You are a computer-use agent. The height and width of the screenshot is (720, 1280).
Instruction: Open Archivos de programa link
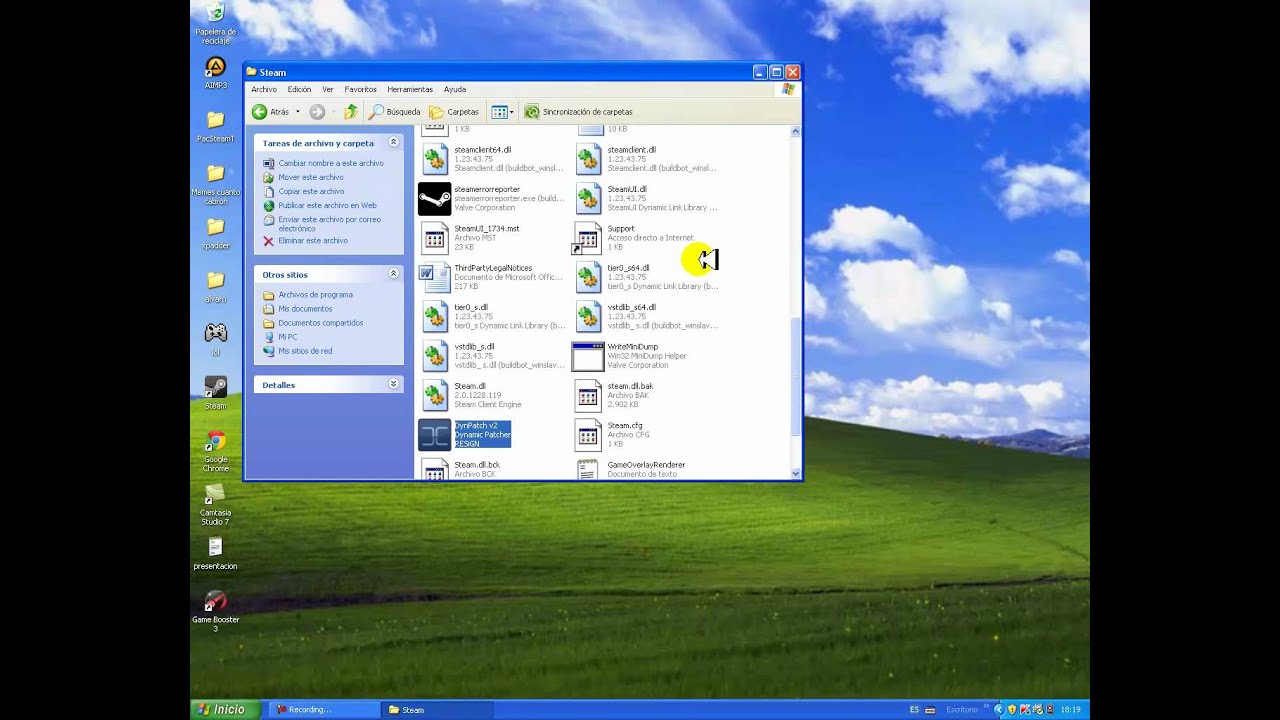coord(315,295)
